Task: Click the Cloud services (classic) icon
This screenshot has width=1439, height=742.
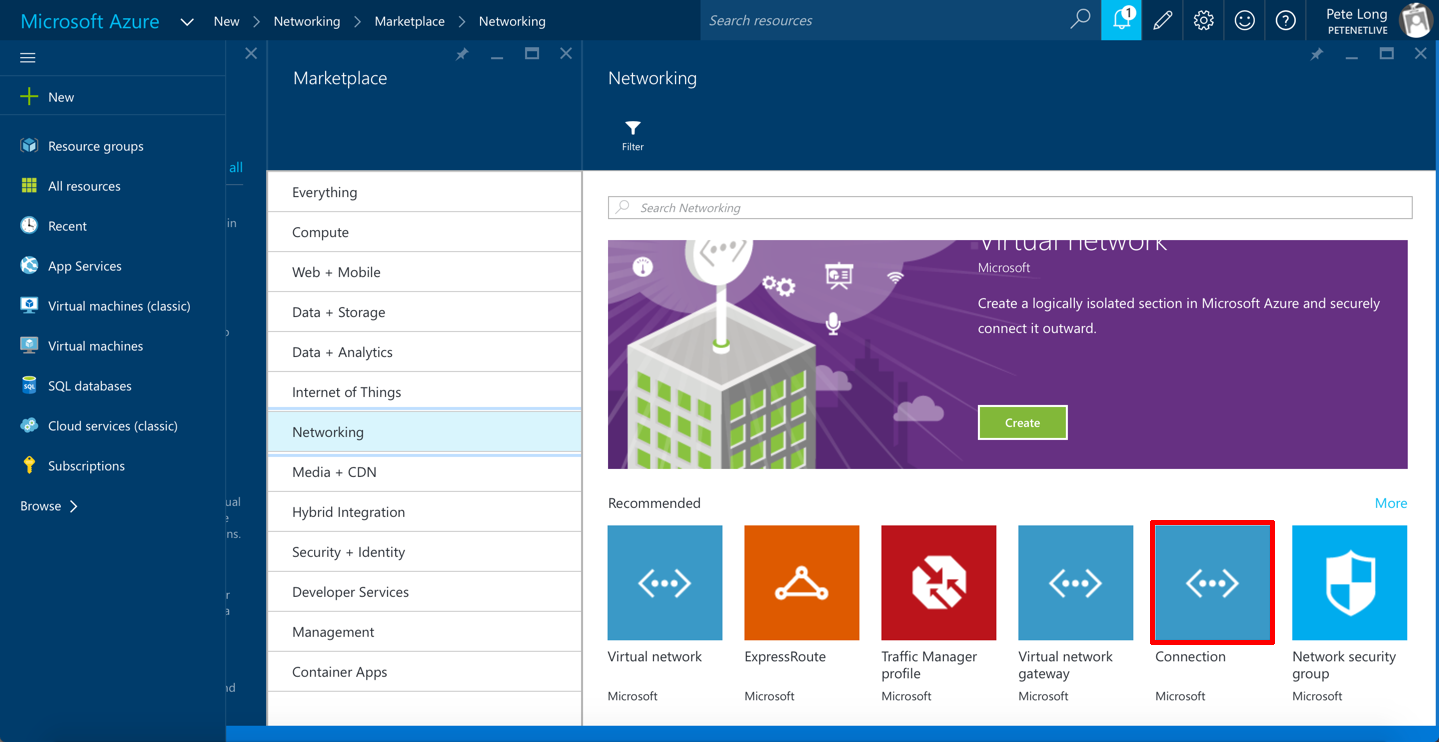Action: click(x=29, y=426)
